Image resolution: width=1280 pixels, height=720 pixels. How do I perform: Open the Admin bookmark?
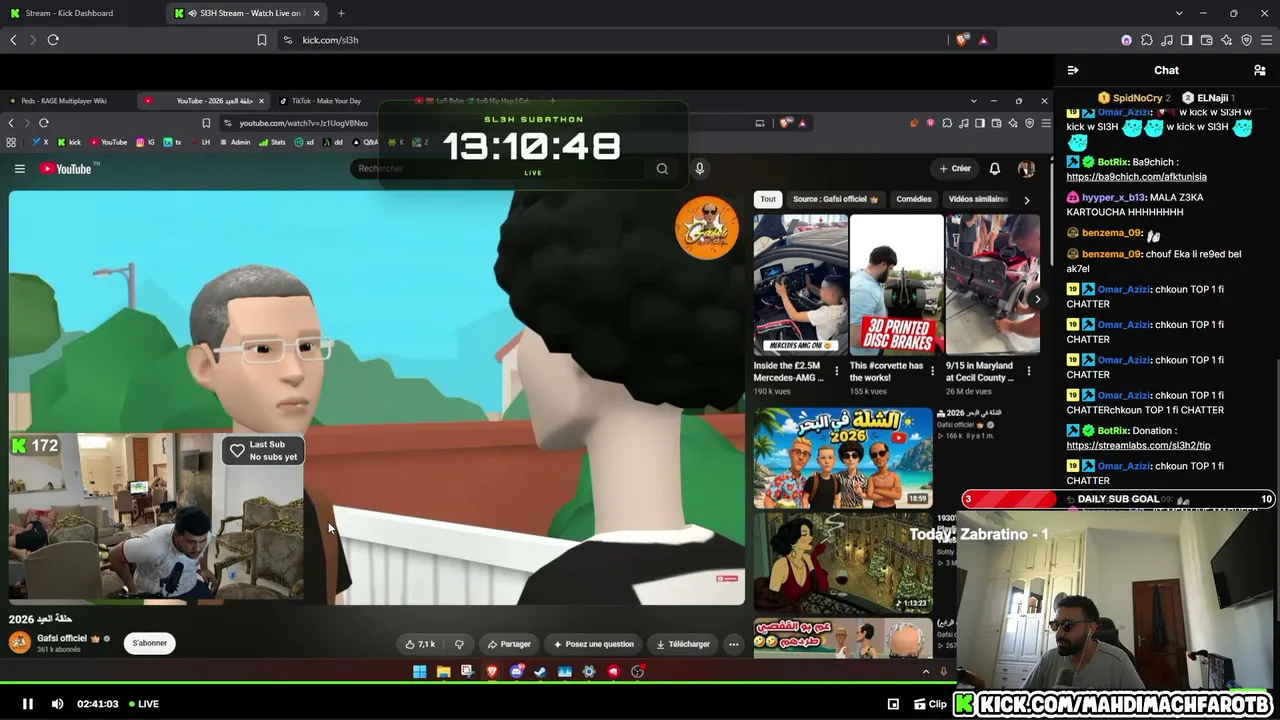(234, 142)
